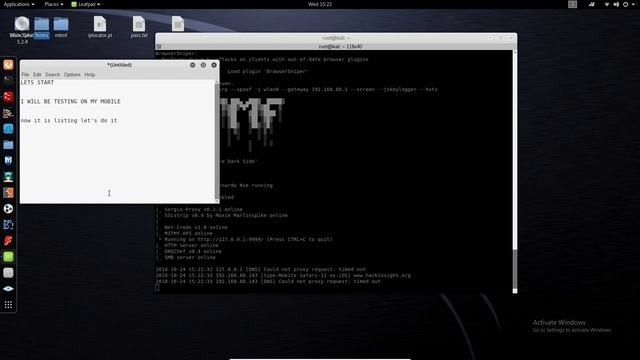Launch the orange Burp Suite dock icon
The height and width of the screenshot is (360, 640).
tap(8, 193)
